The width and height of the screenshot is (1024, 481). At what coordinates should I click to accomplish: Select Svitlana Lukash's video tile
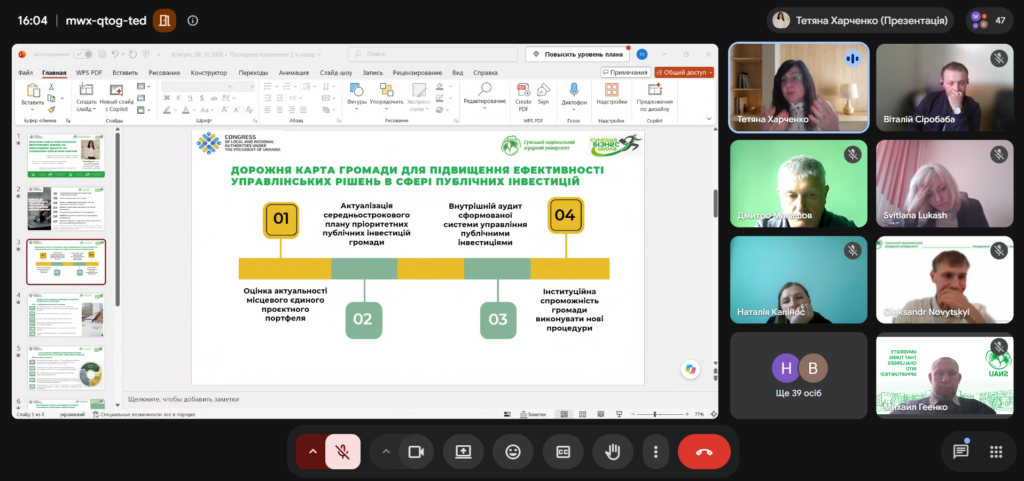pos(944,183)
